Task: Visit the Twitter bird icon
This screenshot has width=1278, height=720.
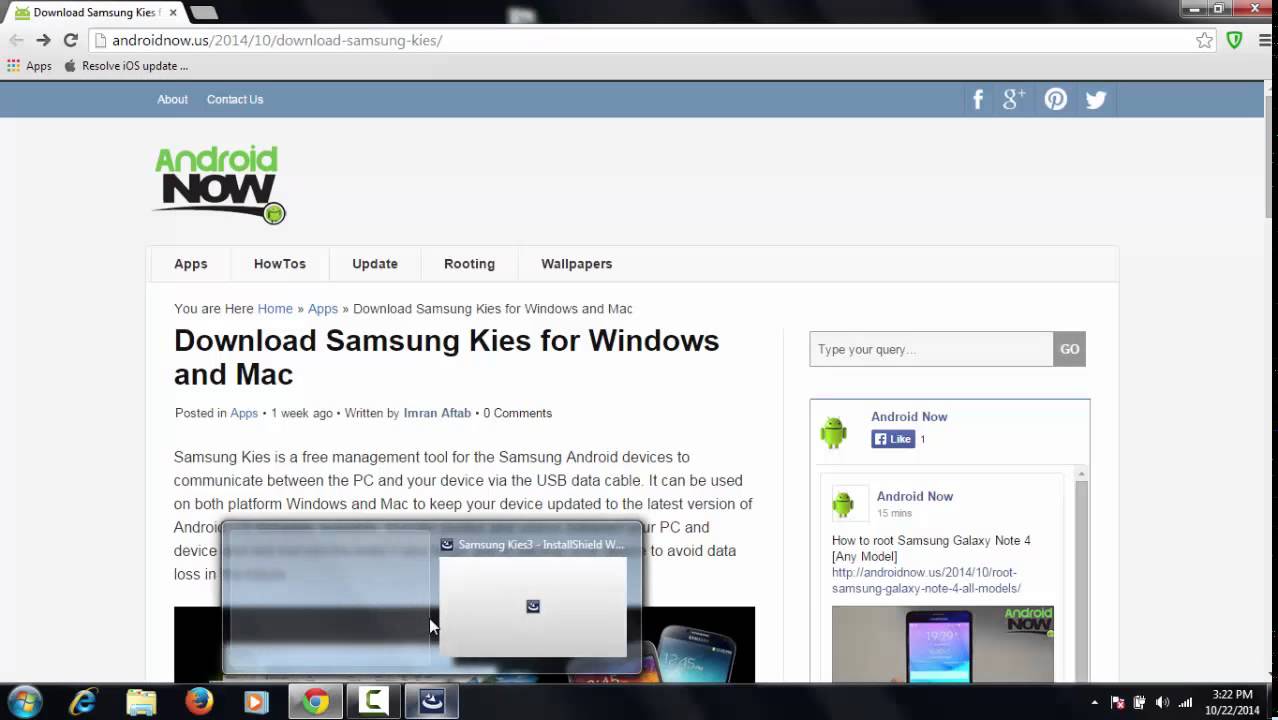Action: point(1096,99)
